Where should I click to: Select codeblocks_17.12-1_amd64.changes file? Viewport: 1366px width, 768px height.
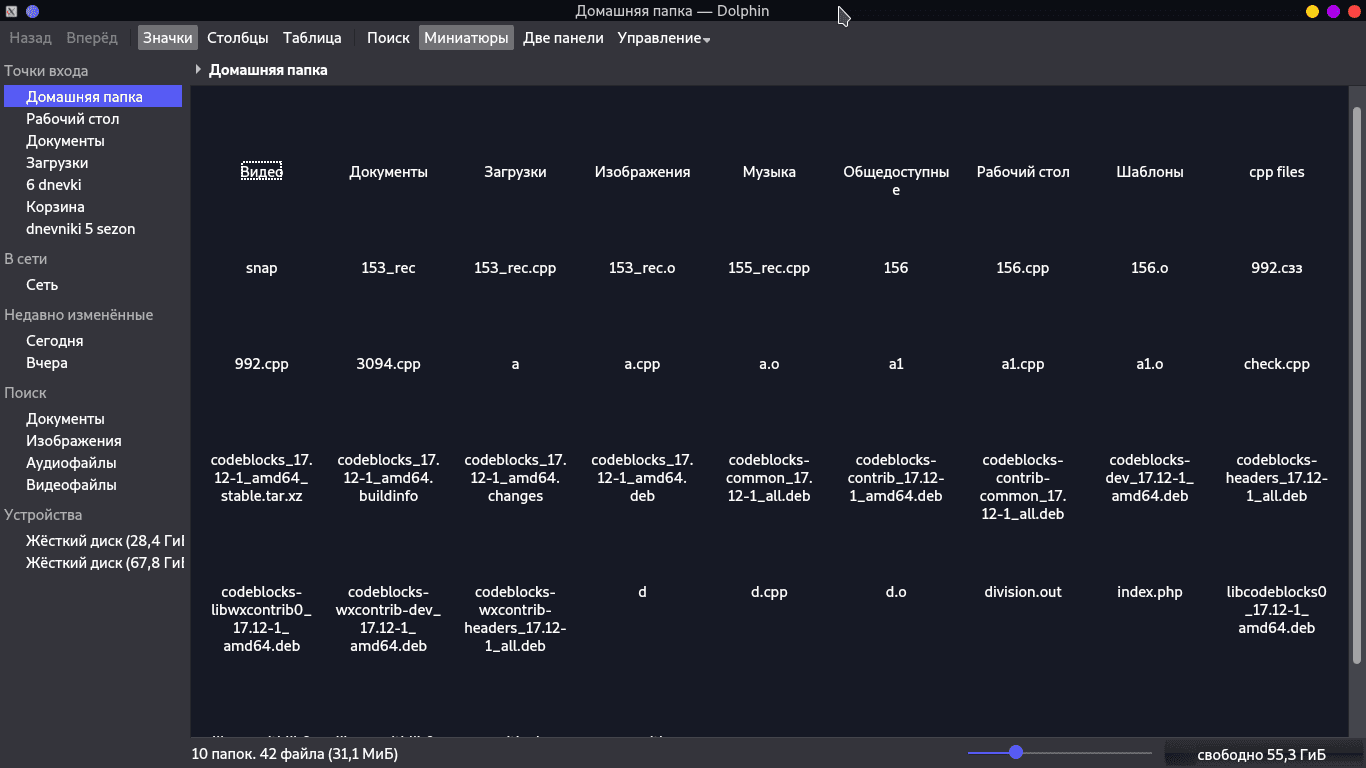(x=515, y=478)
